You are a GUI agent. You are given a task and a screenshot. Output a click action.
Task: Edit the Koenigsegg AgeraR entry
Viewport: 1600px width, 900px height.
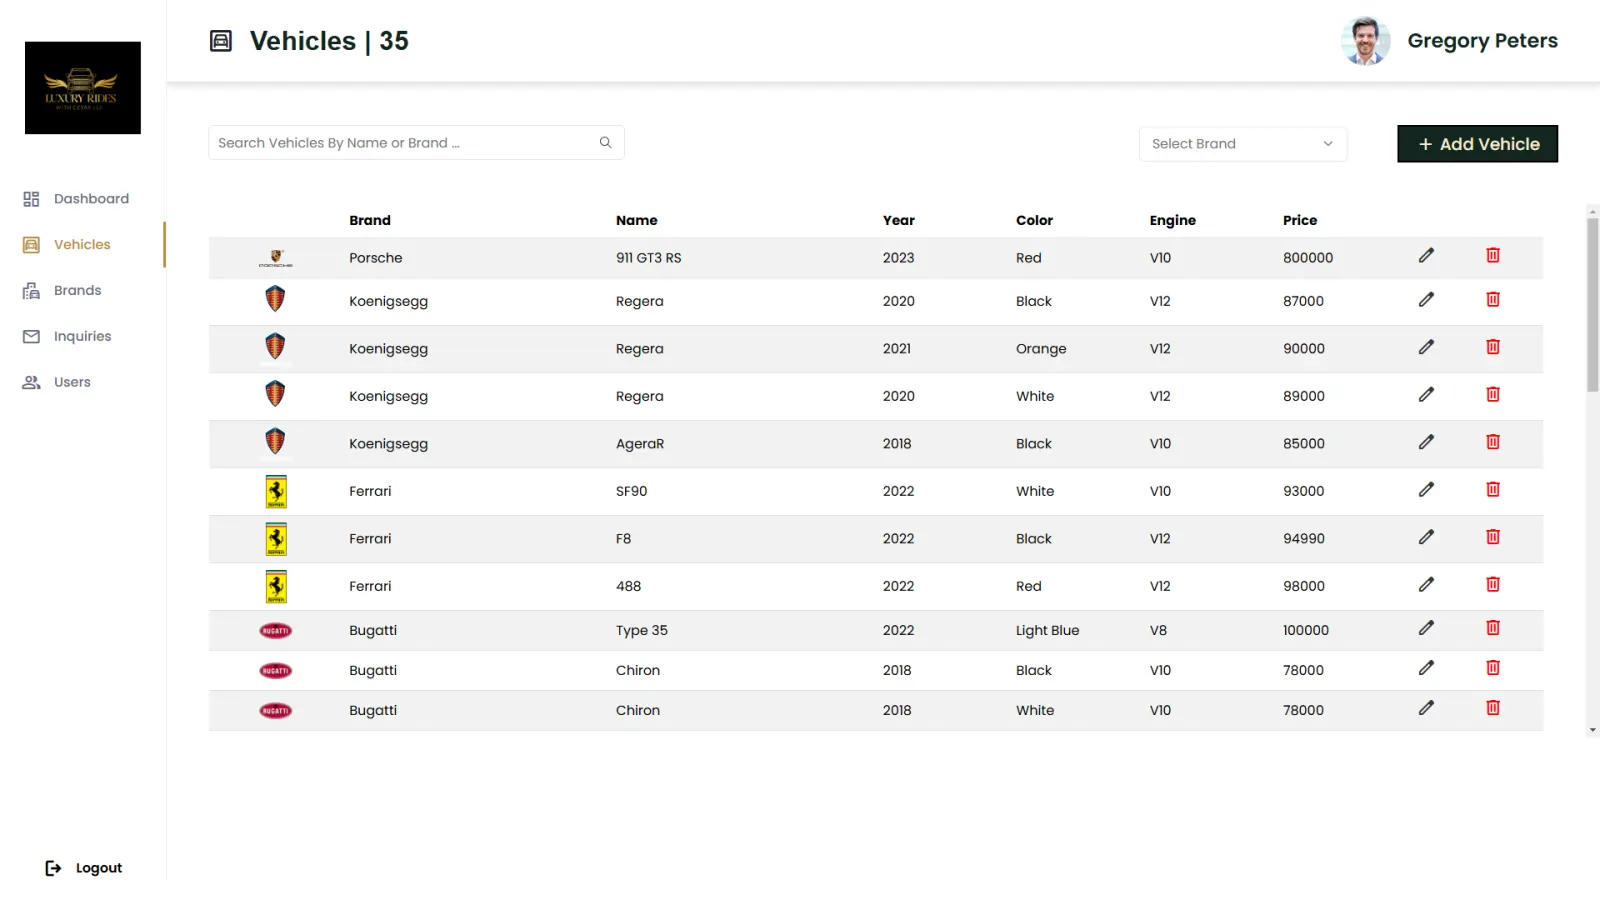point(1426,442)
